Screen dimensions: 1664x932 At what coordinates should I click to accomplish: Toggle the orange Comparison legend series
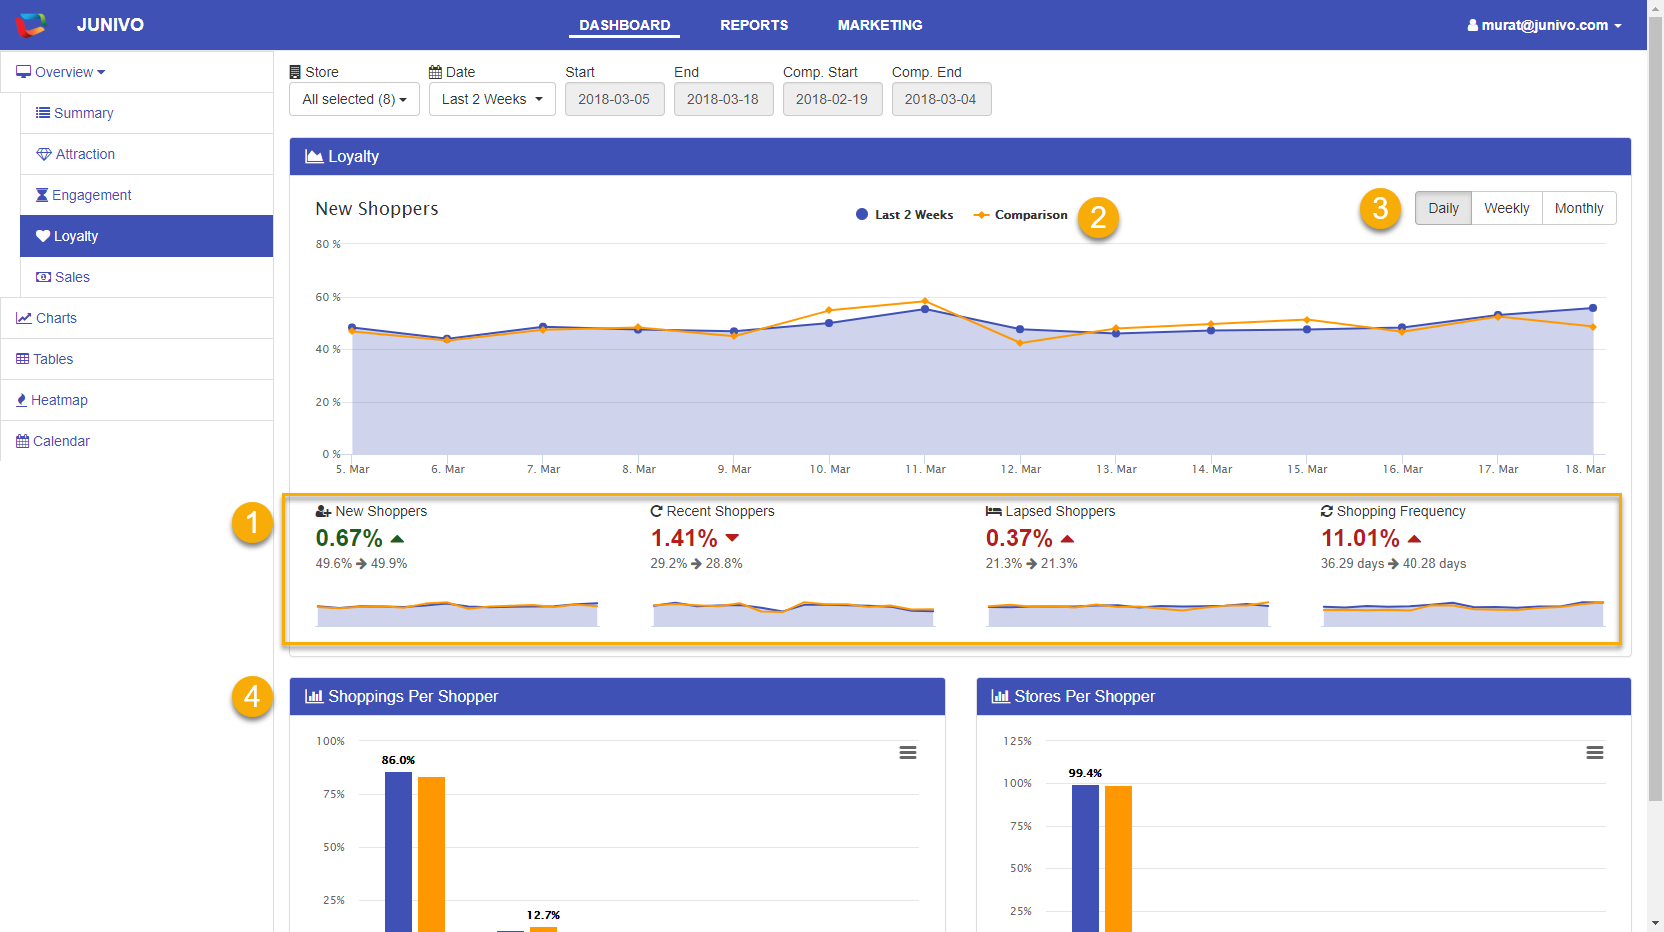(x=1030, y=215)
